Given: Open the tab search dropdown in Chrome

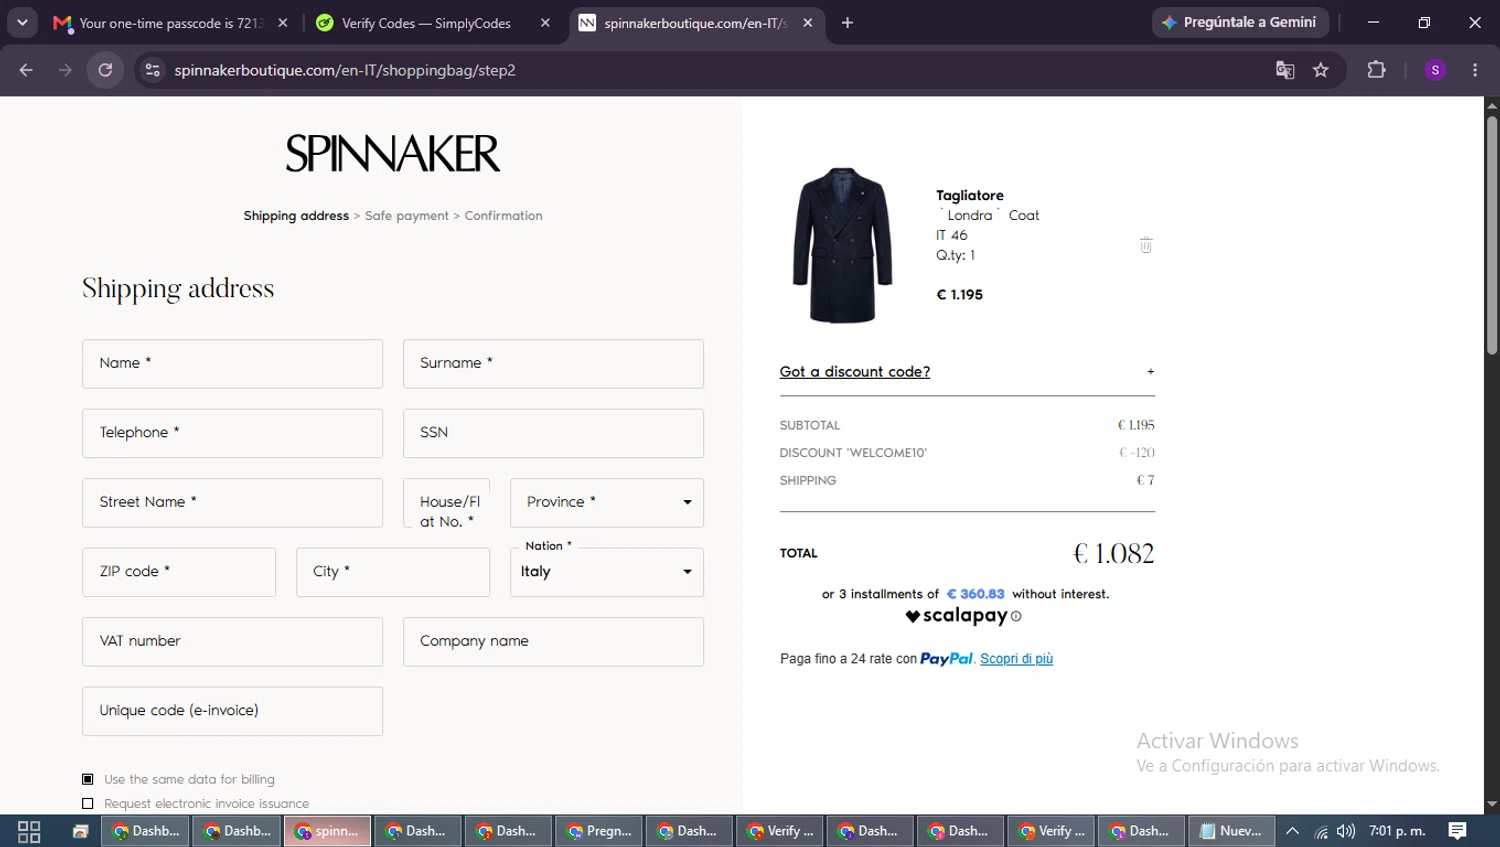Looking at the screenshot, I should pyautogui.click(x=22, y=22).
